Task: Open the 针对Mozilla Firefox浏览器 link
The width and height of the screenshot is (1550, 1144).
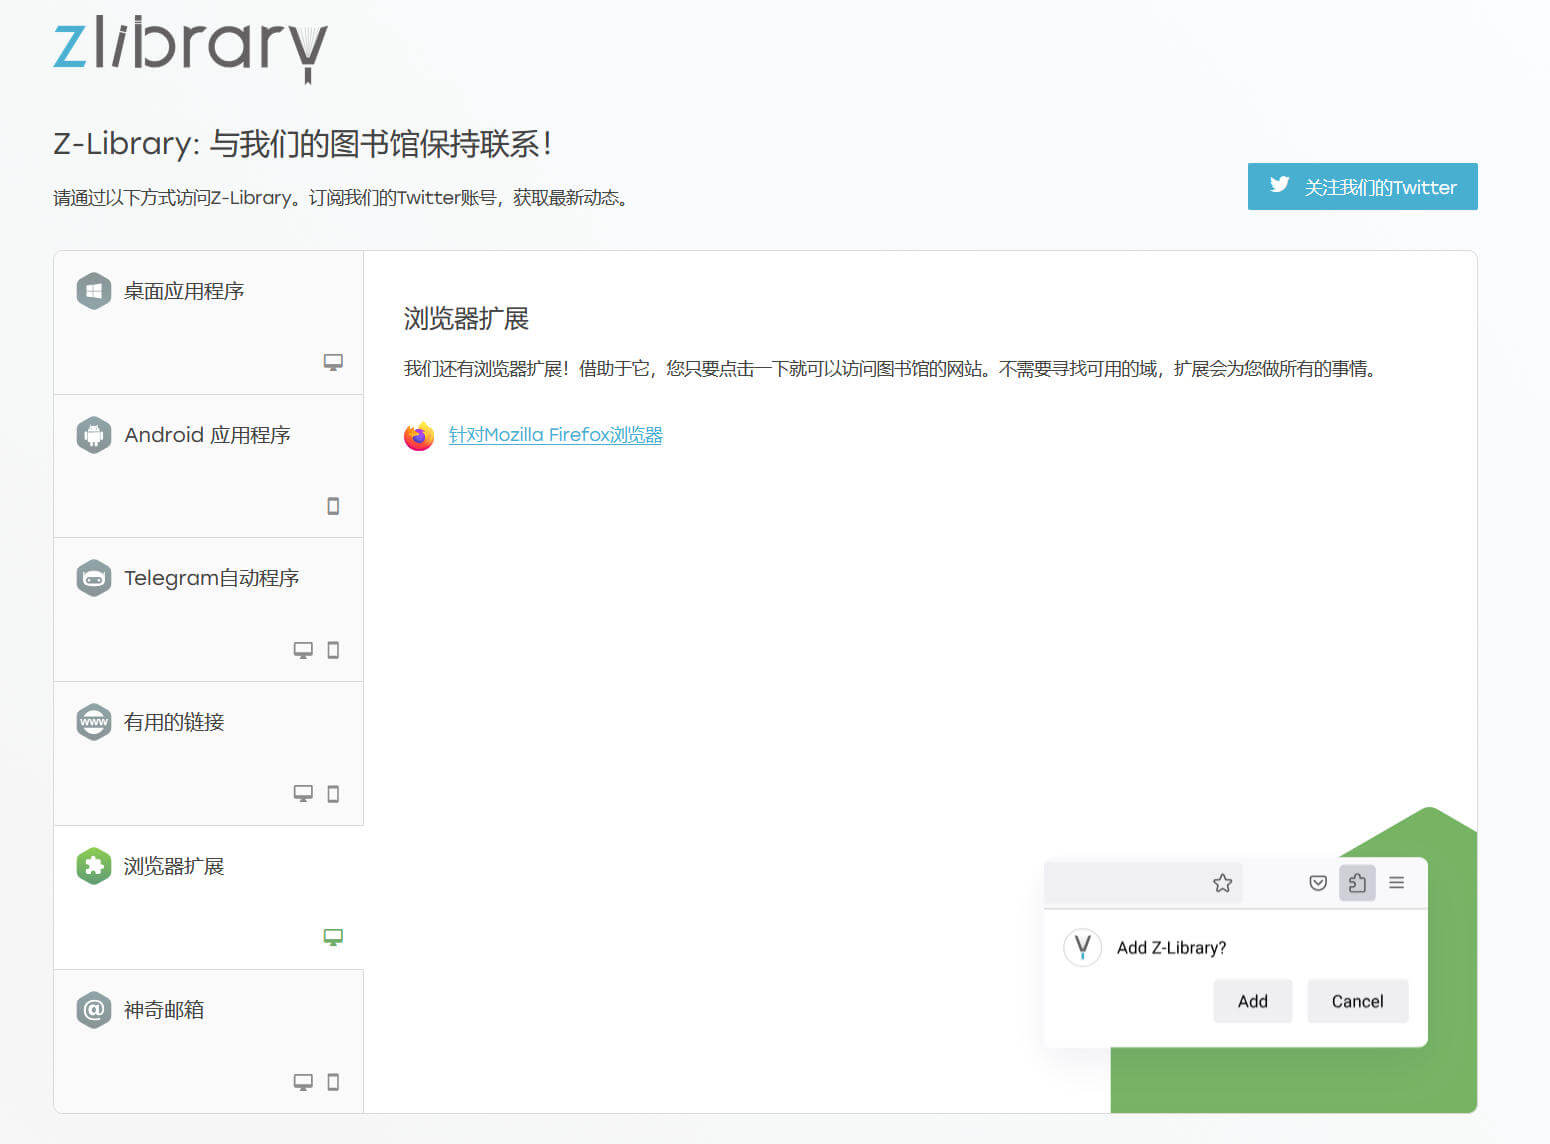Action: pyautogui.click(x=555, y=434)
